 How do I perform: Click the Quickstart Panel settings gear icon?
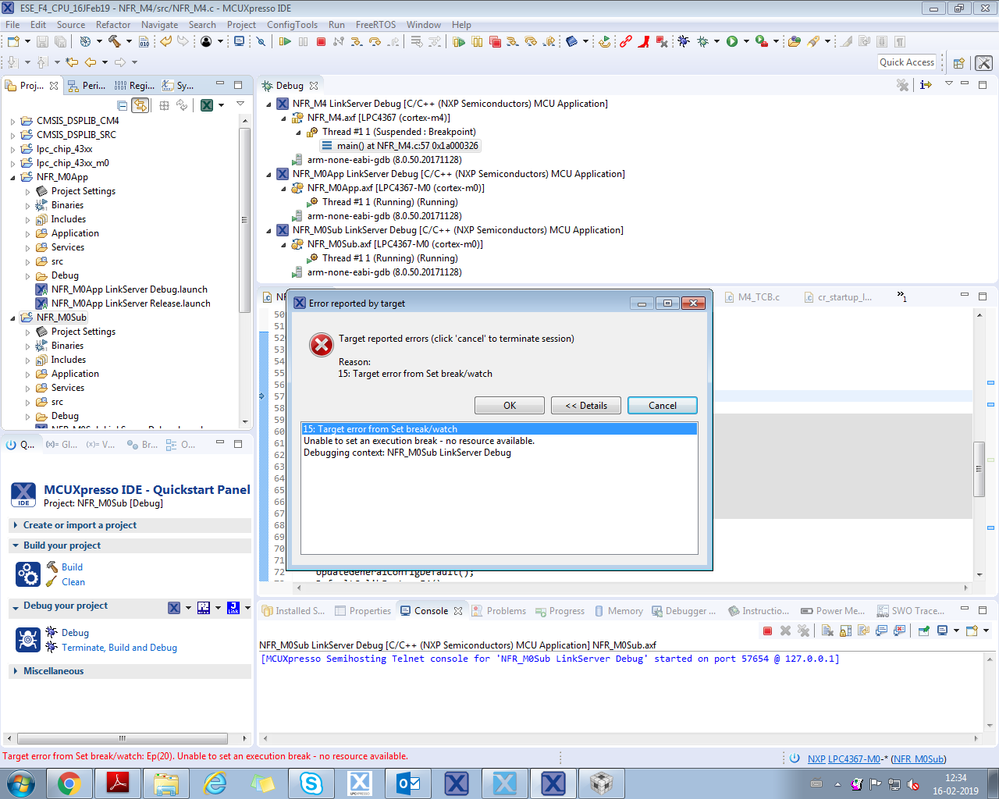pos(28,574)
